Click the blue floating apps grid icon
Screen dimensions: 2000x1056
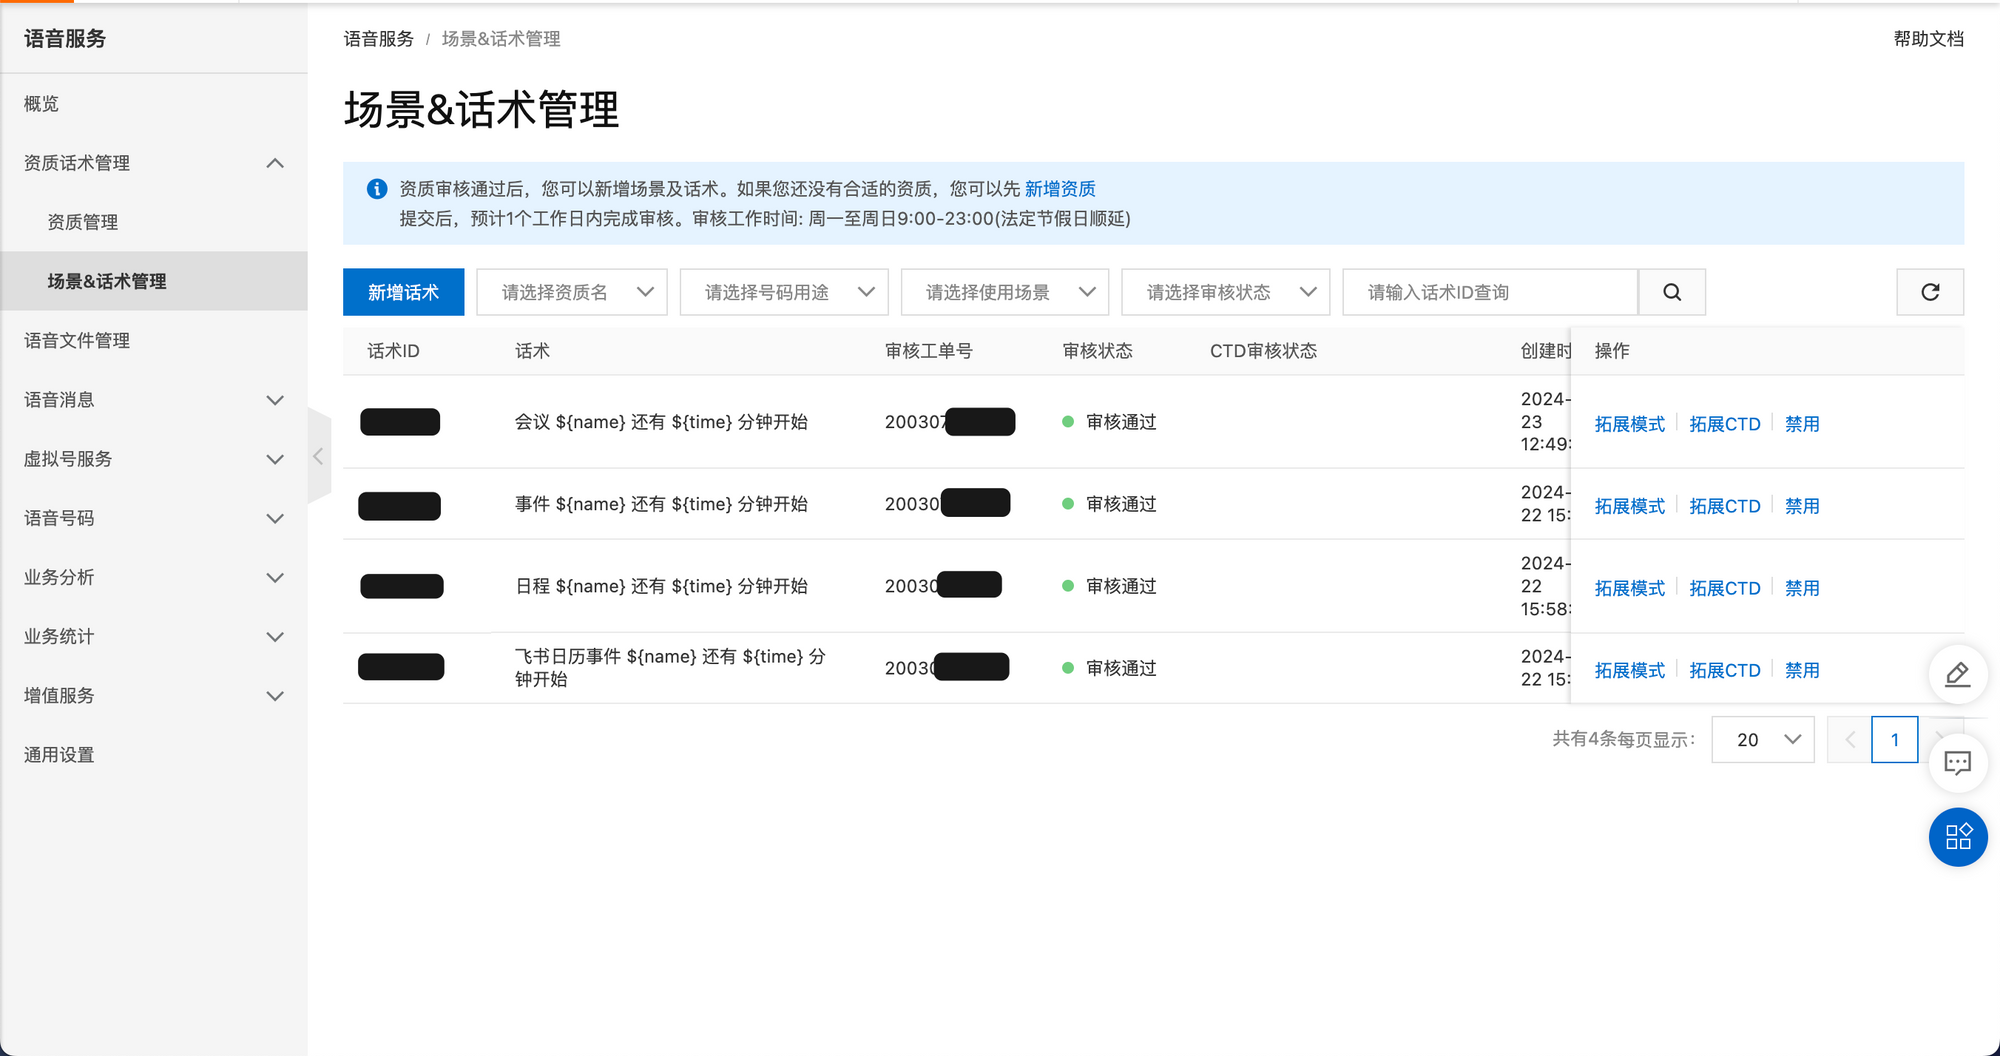1957,837
